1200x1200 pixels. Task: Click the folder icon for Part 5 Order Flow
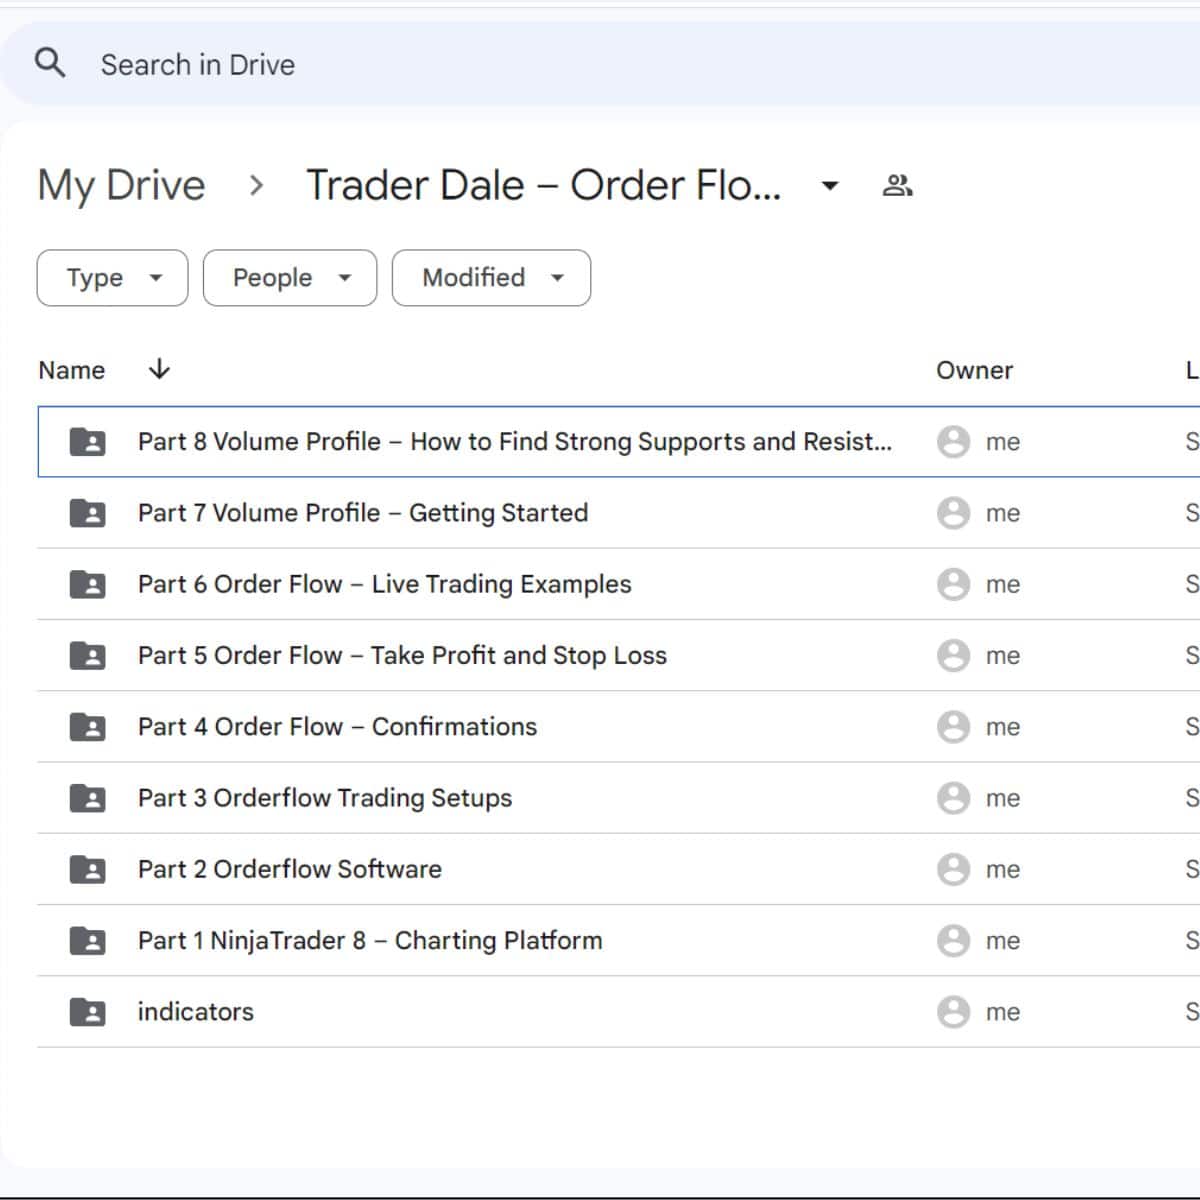click(87, 655)
